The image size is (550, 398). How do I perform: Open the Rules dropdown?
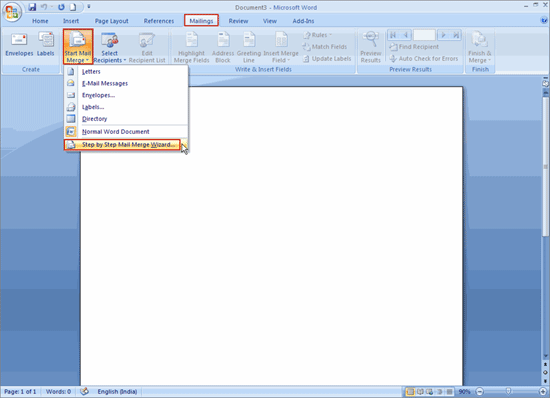(x=317, y=35)
